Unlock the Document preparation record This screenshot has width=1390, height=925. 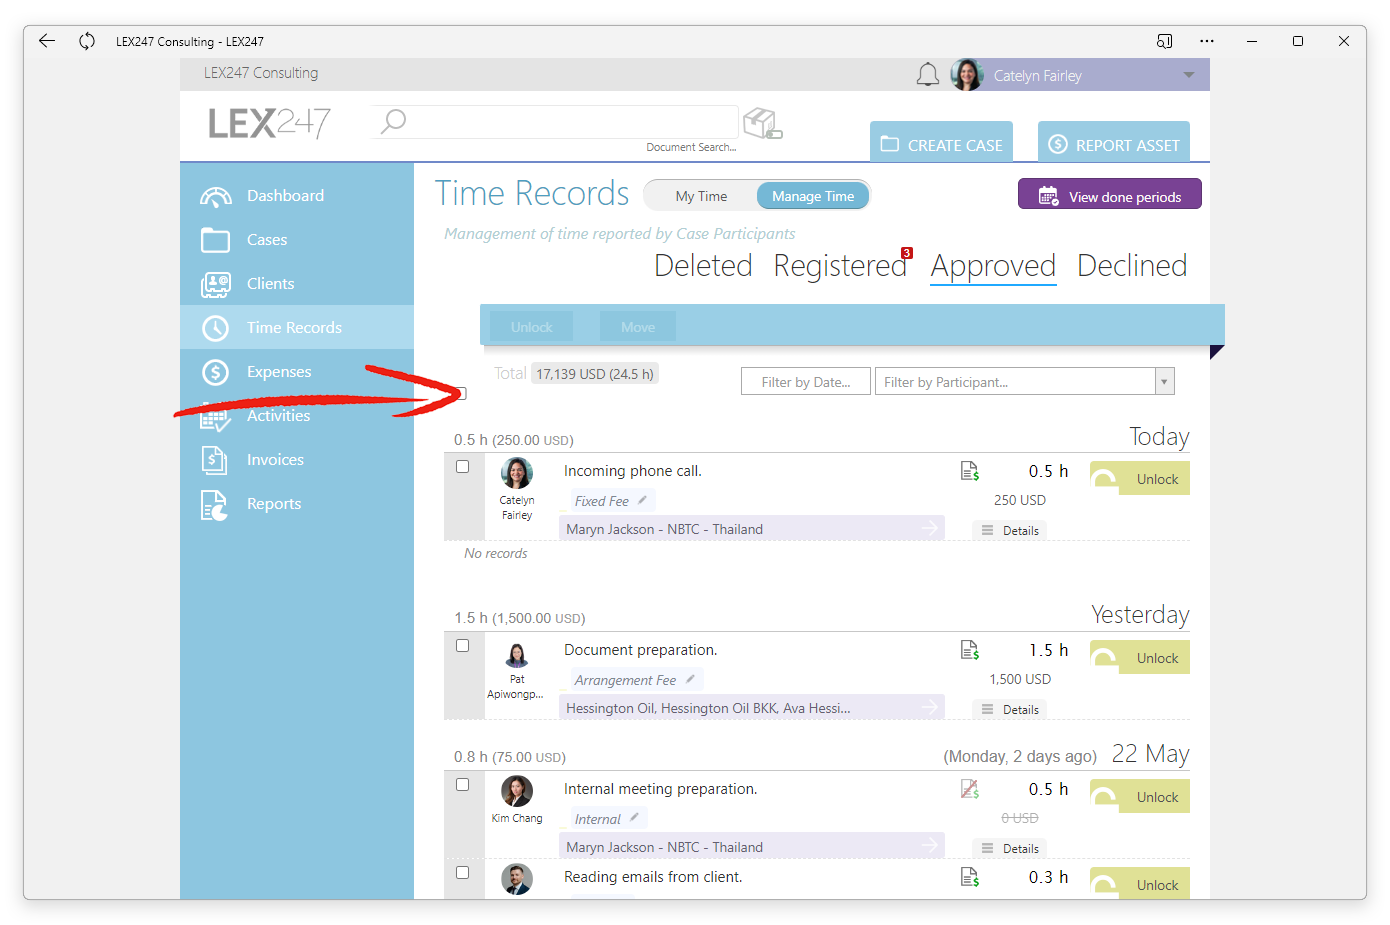pos(1140,658)
